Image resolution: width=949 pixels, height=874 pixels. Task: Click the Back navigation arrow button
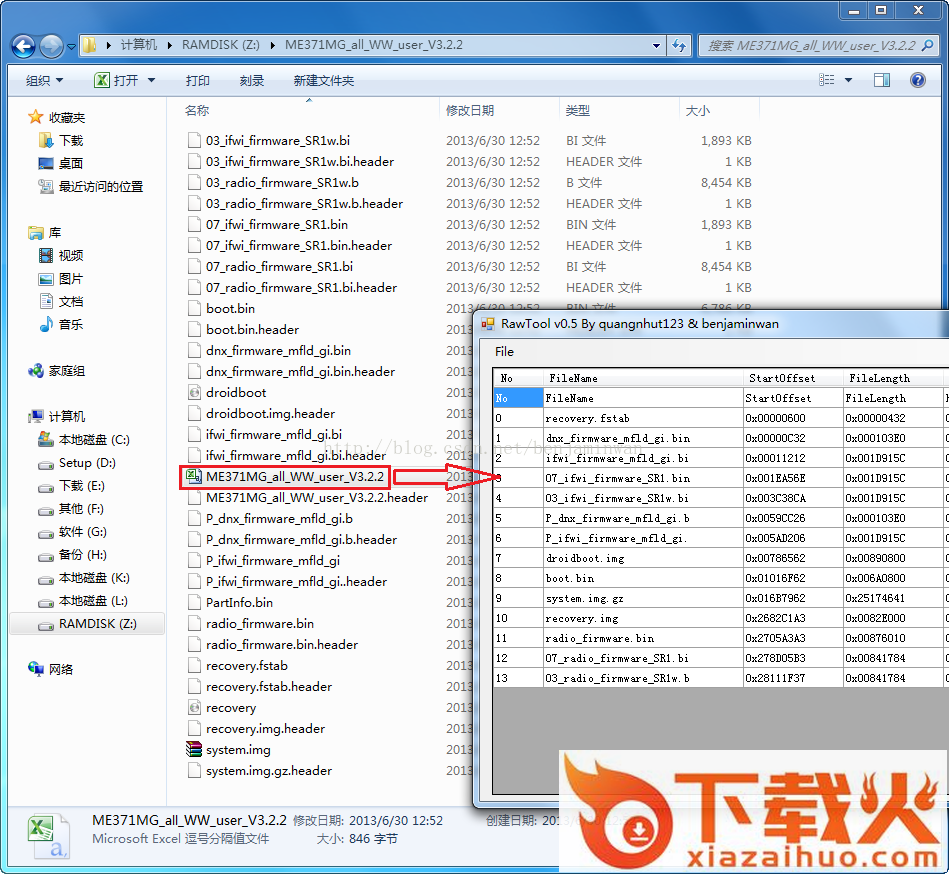(x=24, y=46)
